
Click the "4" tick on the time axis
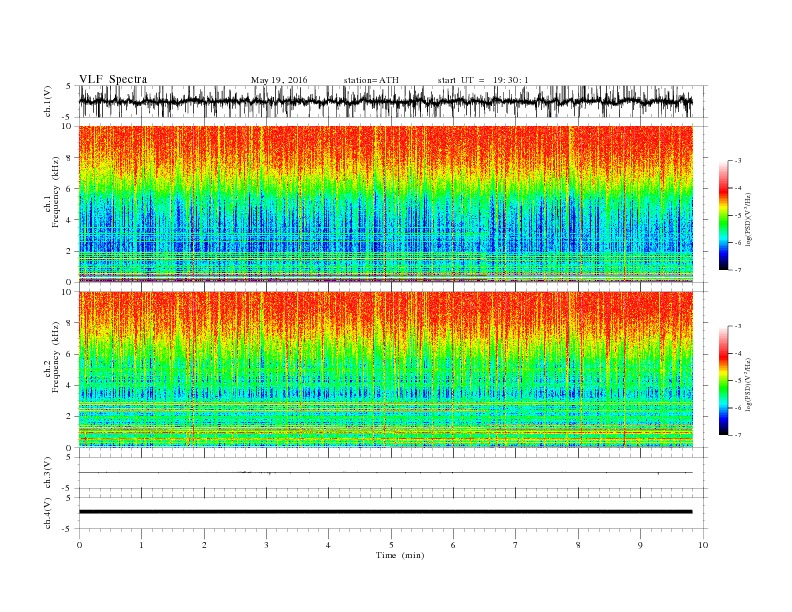coord(328,545)
